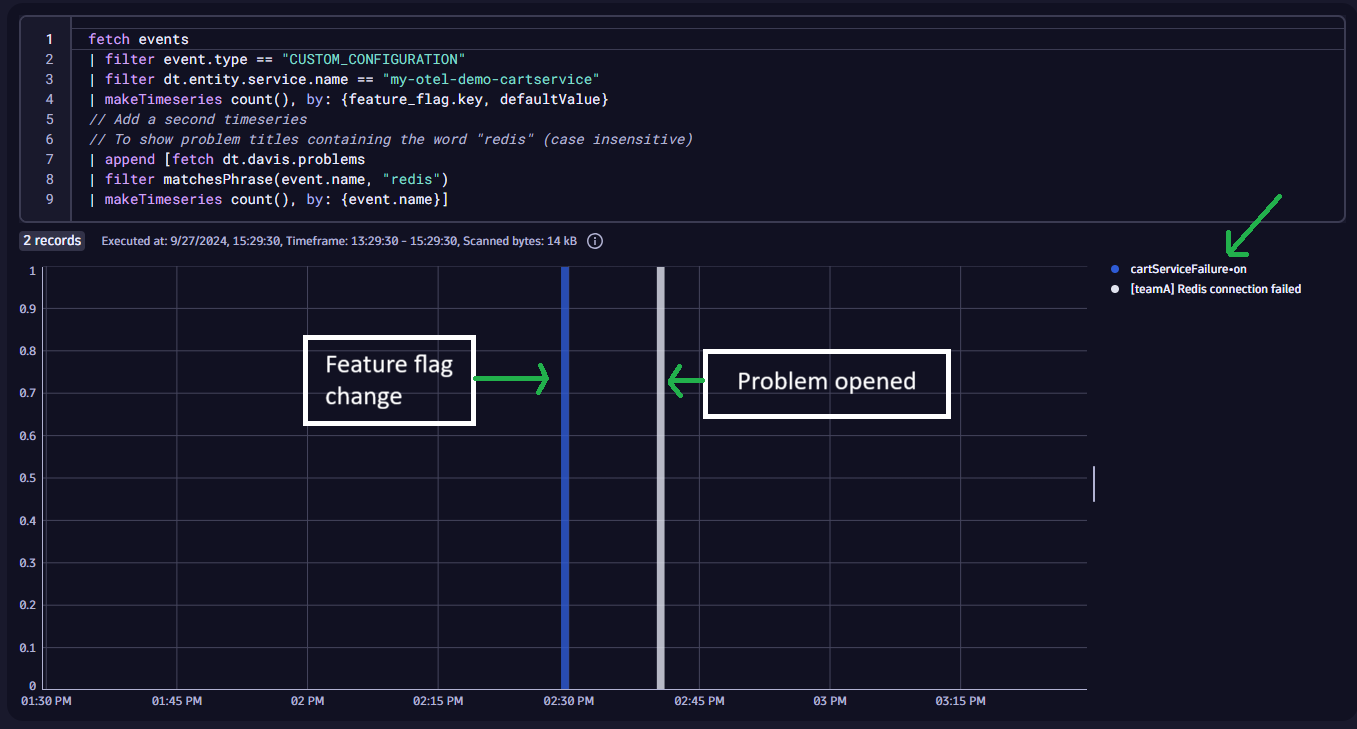Click the 0.1 y-axis label
The height and width of the screenshot is (729, 1357).
pos(29,647)
